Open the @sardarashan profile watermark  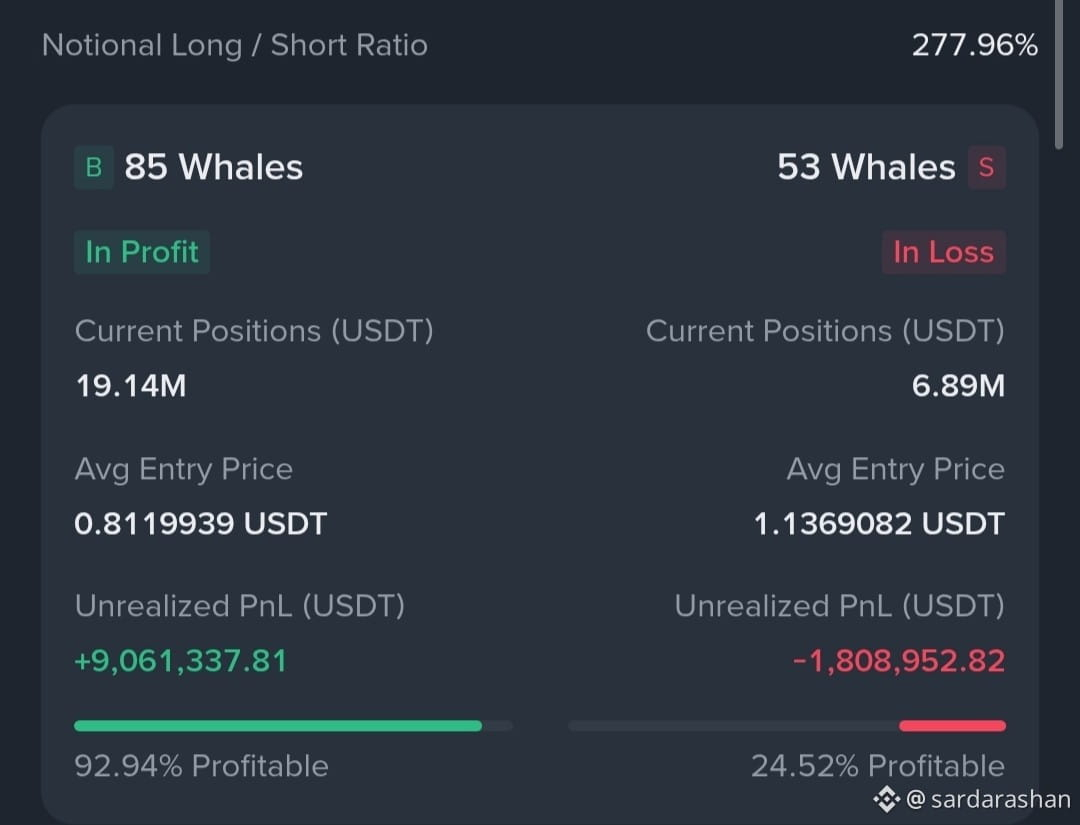[x=988, y=799]
